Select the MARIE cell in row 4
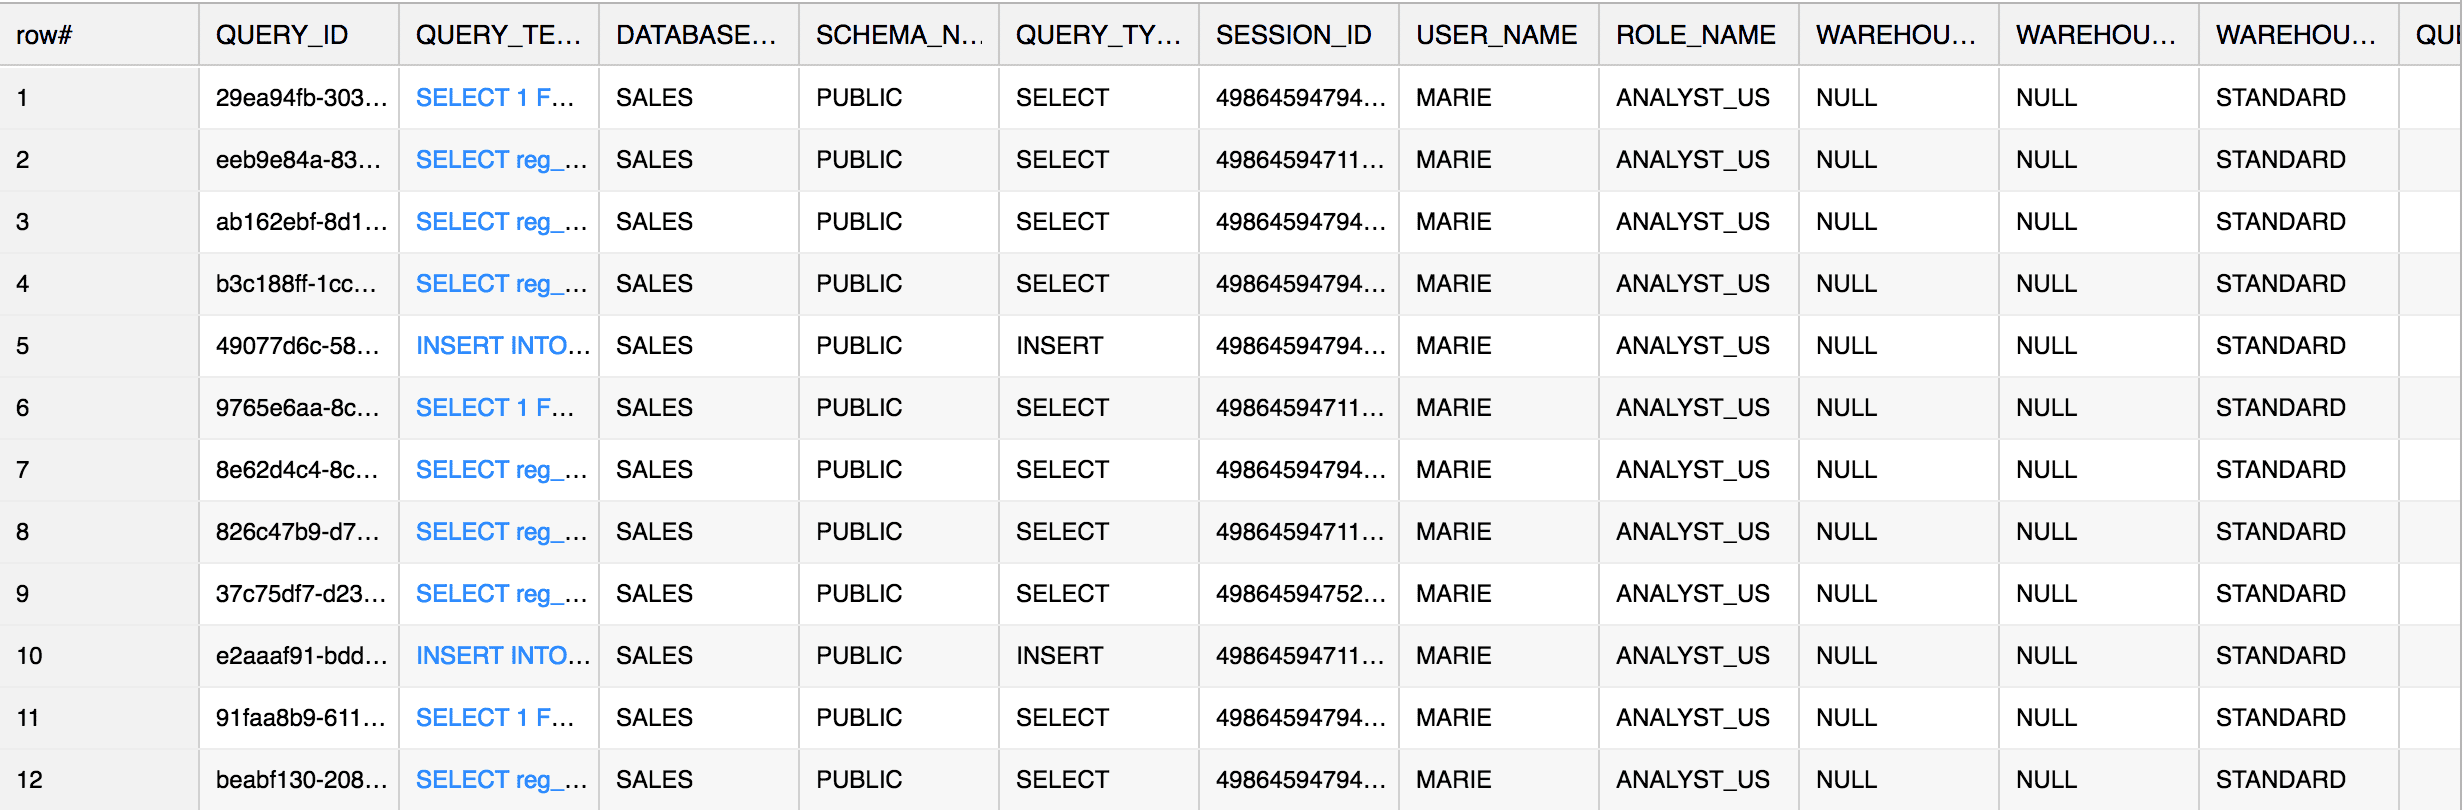 (1451, 283)
